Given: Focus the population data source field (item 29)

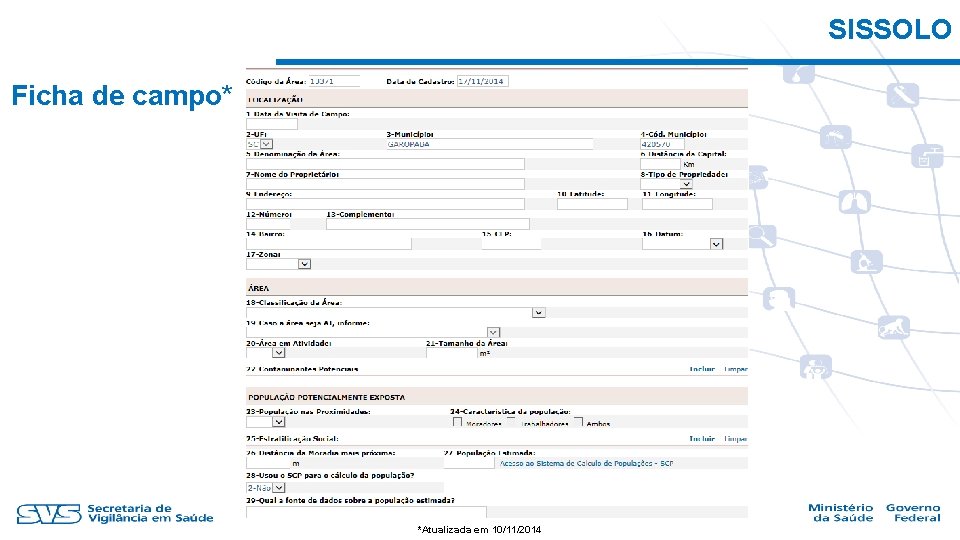Looking at the screenshot, I should pos(366,512).
